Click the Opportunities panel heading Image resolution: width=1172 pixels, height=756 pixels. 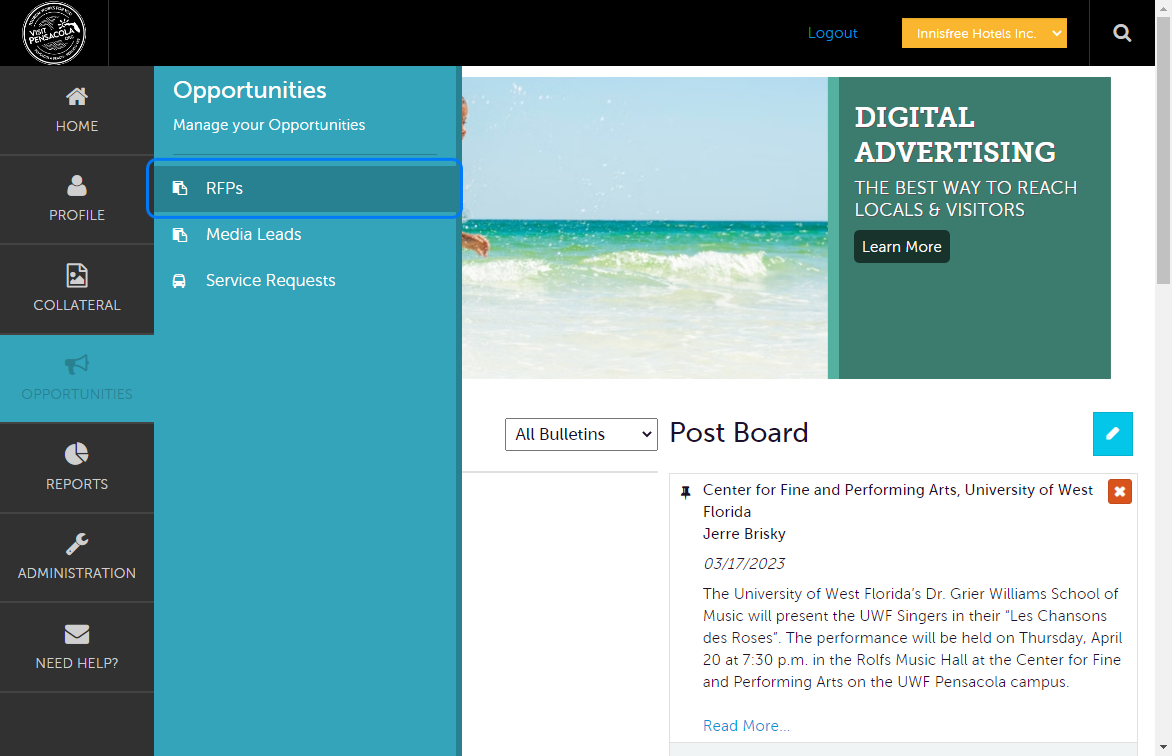tap(250, 90)
